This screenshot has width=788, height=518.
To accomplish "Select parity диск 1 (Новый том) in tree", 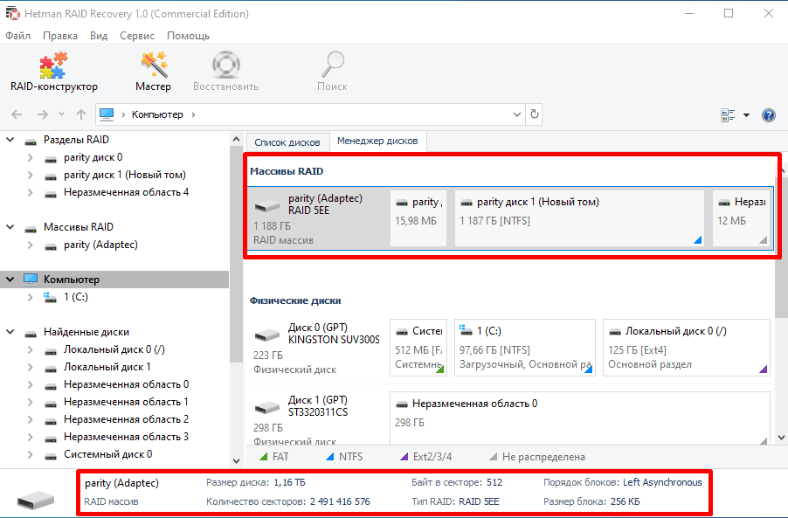I will click(x=125, y=175).
